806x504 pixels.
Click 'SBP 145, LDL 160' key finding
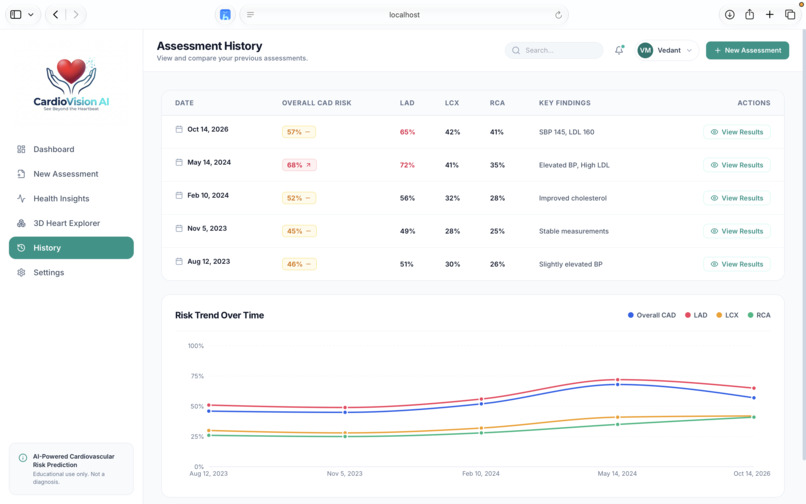pos(566,132)
